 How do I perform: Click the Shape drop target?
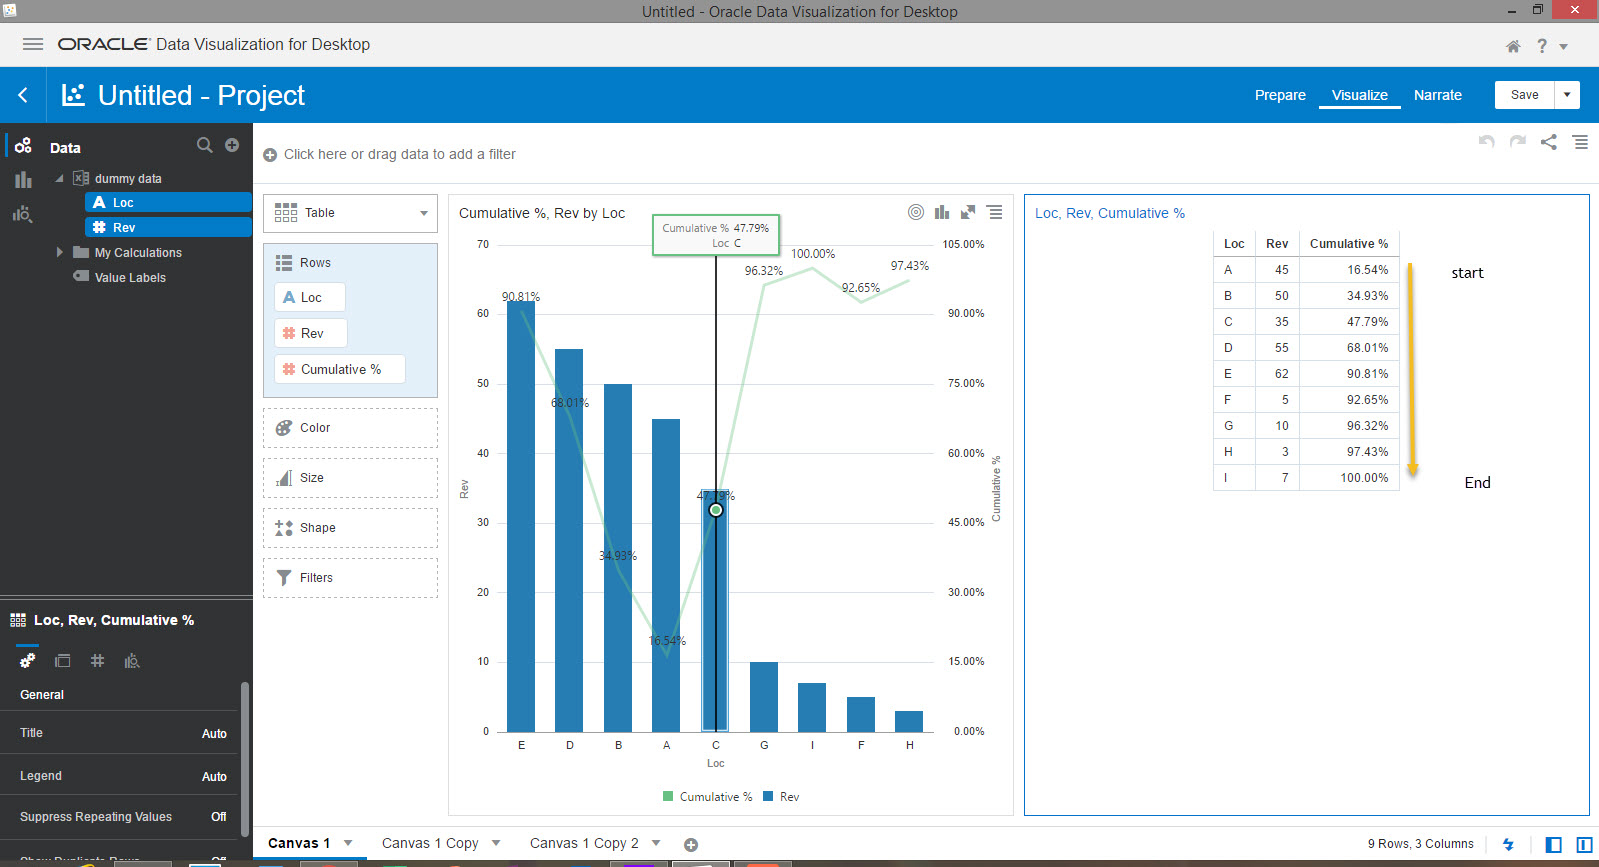350,528
